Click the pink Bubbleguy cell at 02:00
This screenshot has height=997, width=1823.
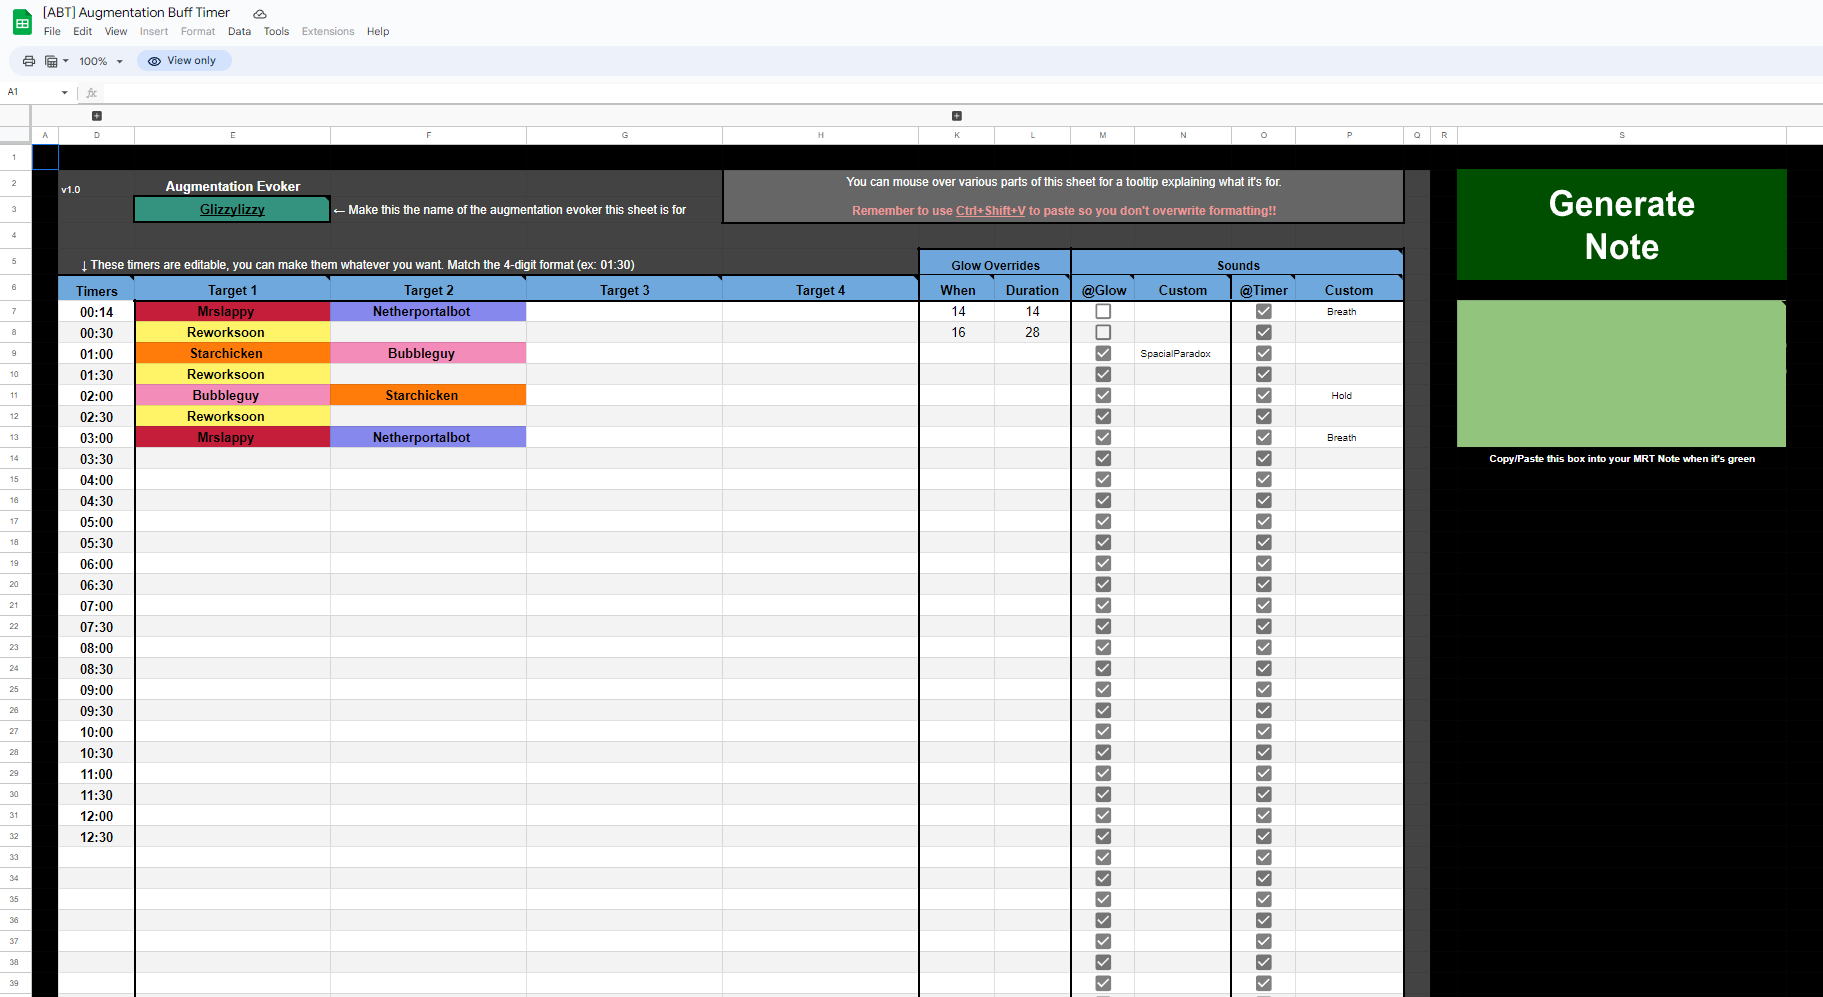[x=232, y=395]
